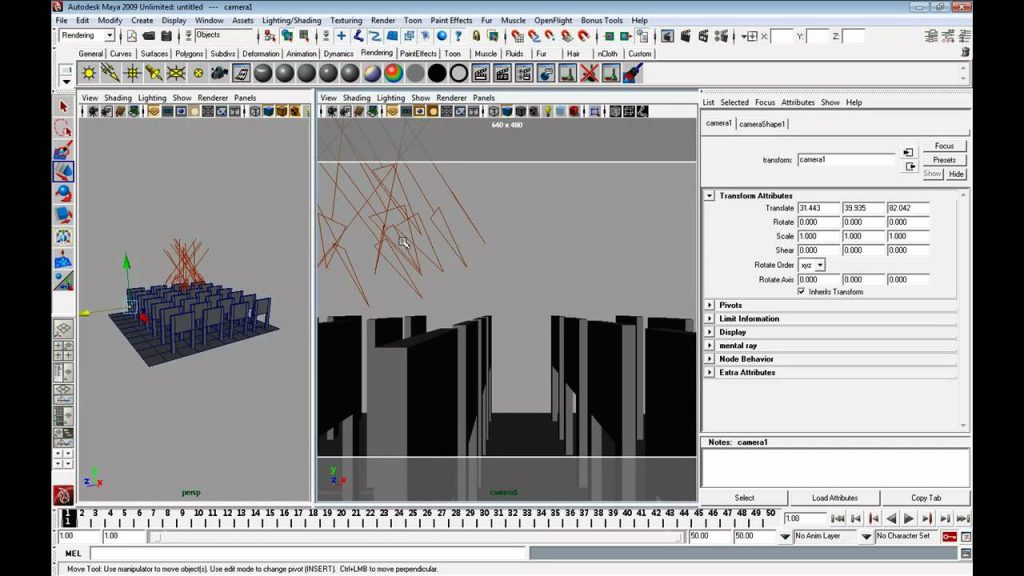Open the Script Editor icon
This screenshot has width=1024, height=576.
point(966,553)
